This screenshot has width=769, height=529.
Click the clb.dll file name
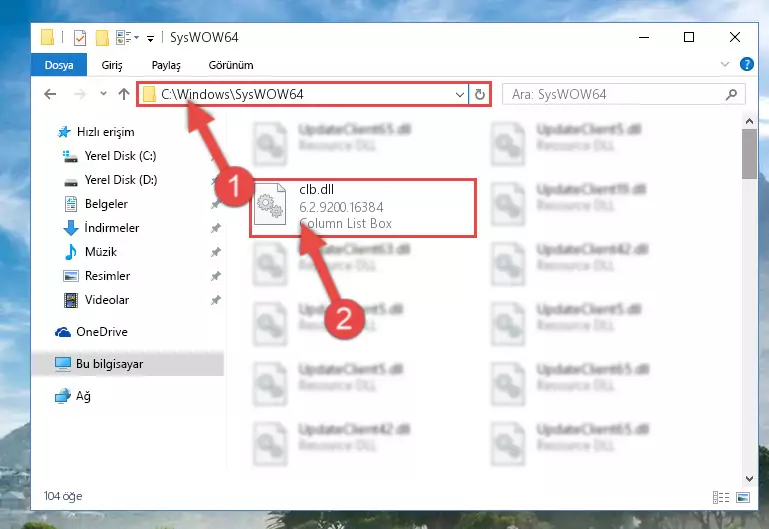316,190
